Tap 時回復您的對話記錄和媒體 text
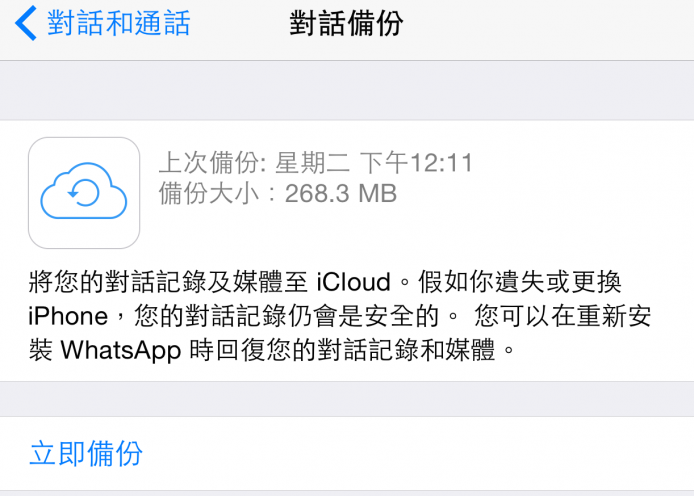This screenshot has height=496, width=694. point(357,351)
